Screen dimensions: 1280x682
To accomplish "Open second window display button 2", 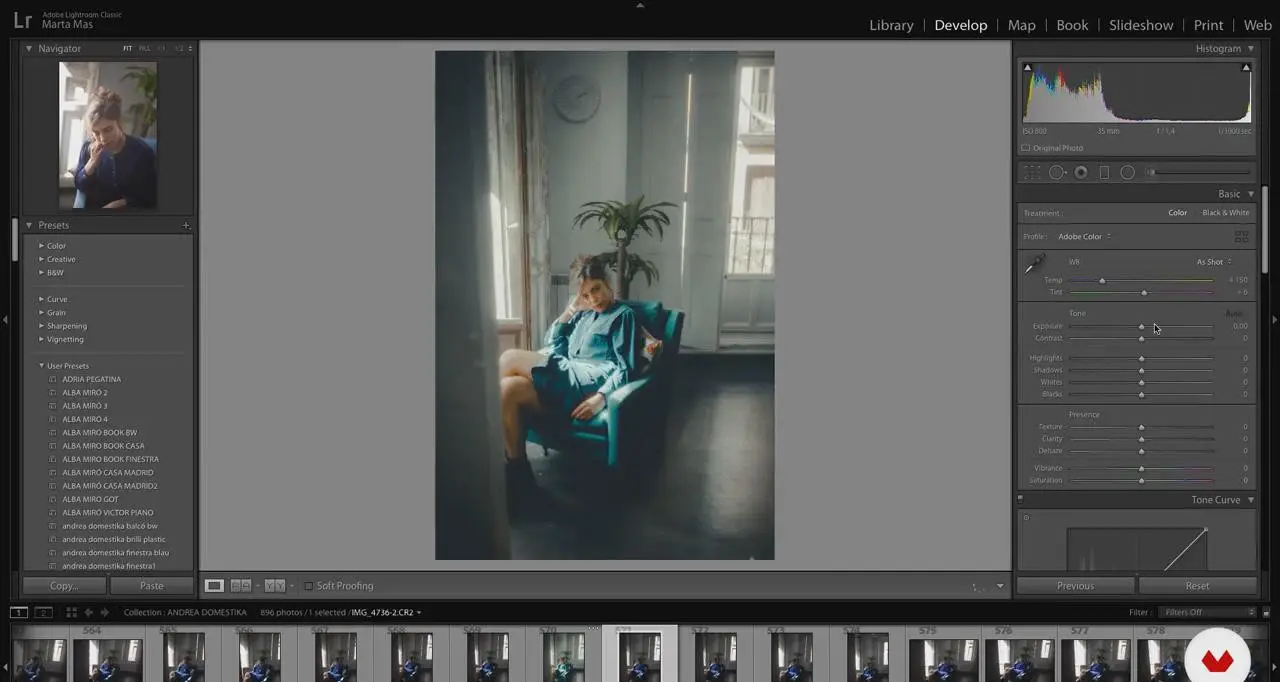I will click(43, 612).
